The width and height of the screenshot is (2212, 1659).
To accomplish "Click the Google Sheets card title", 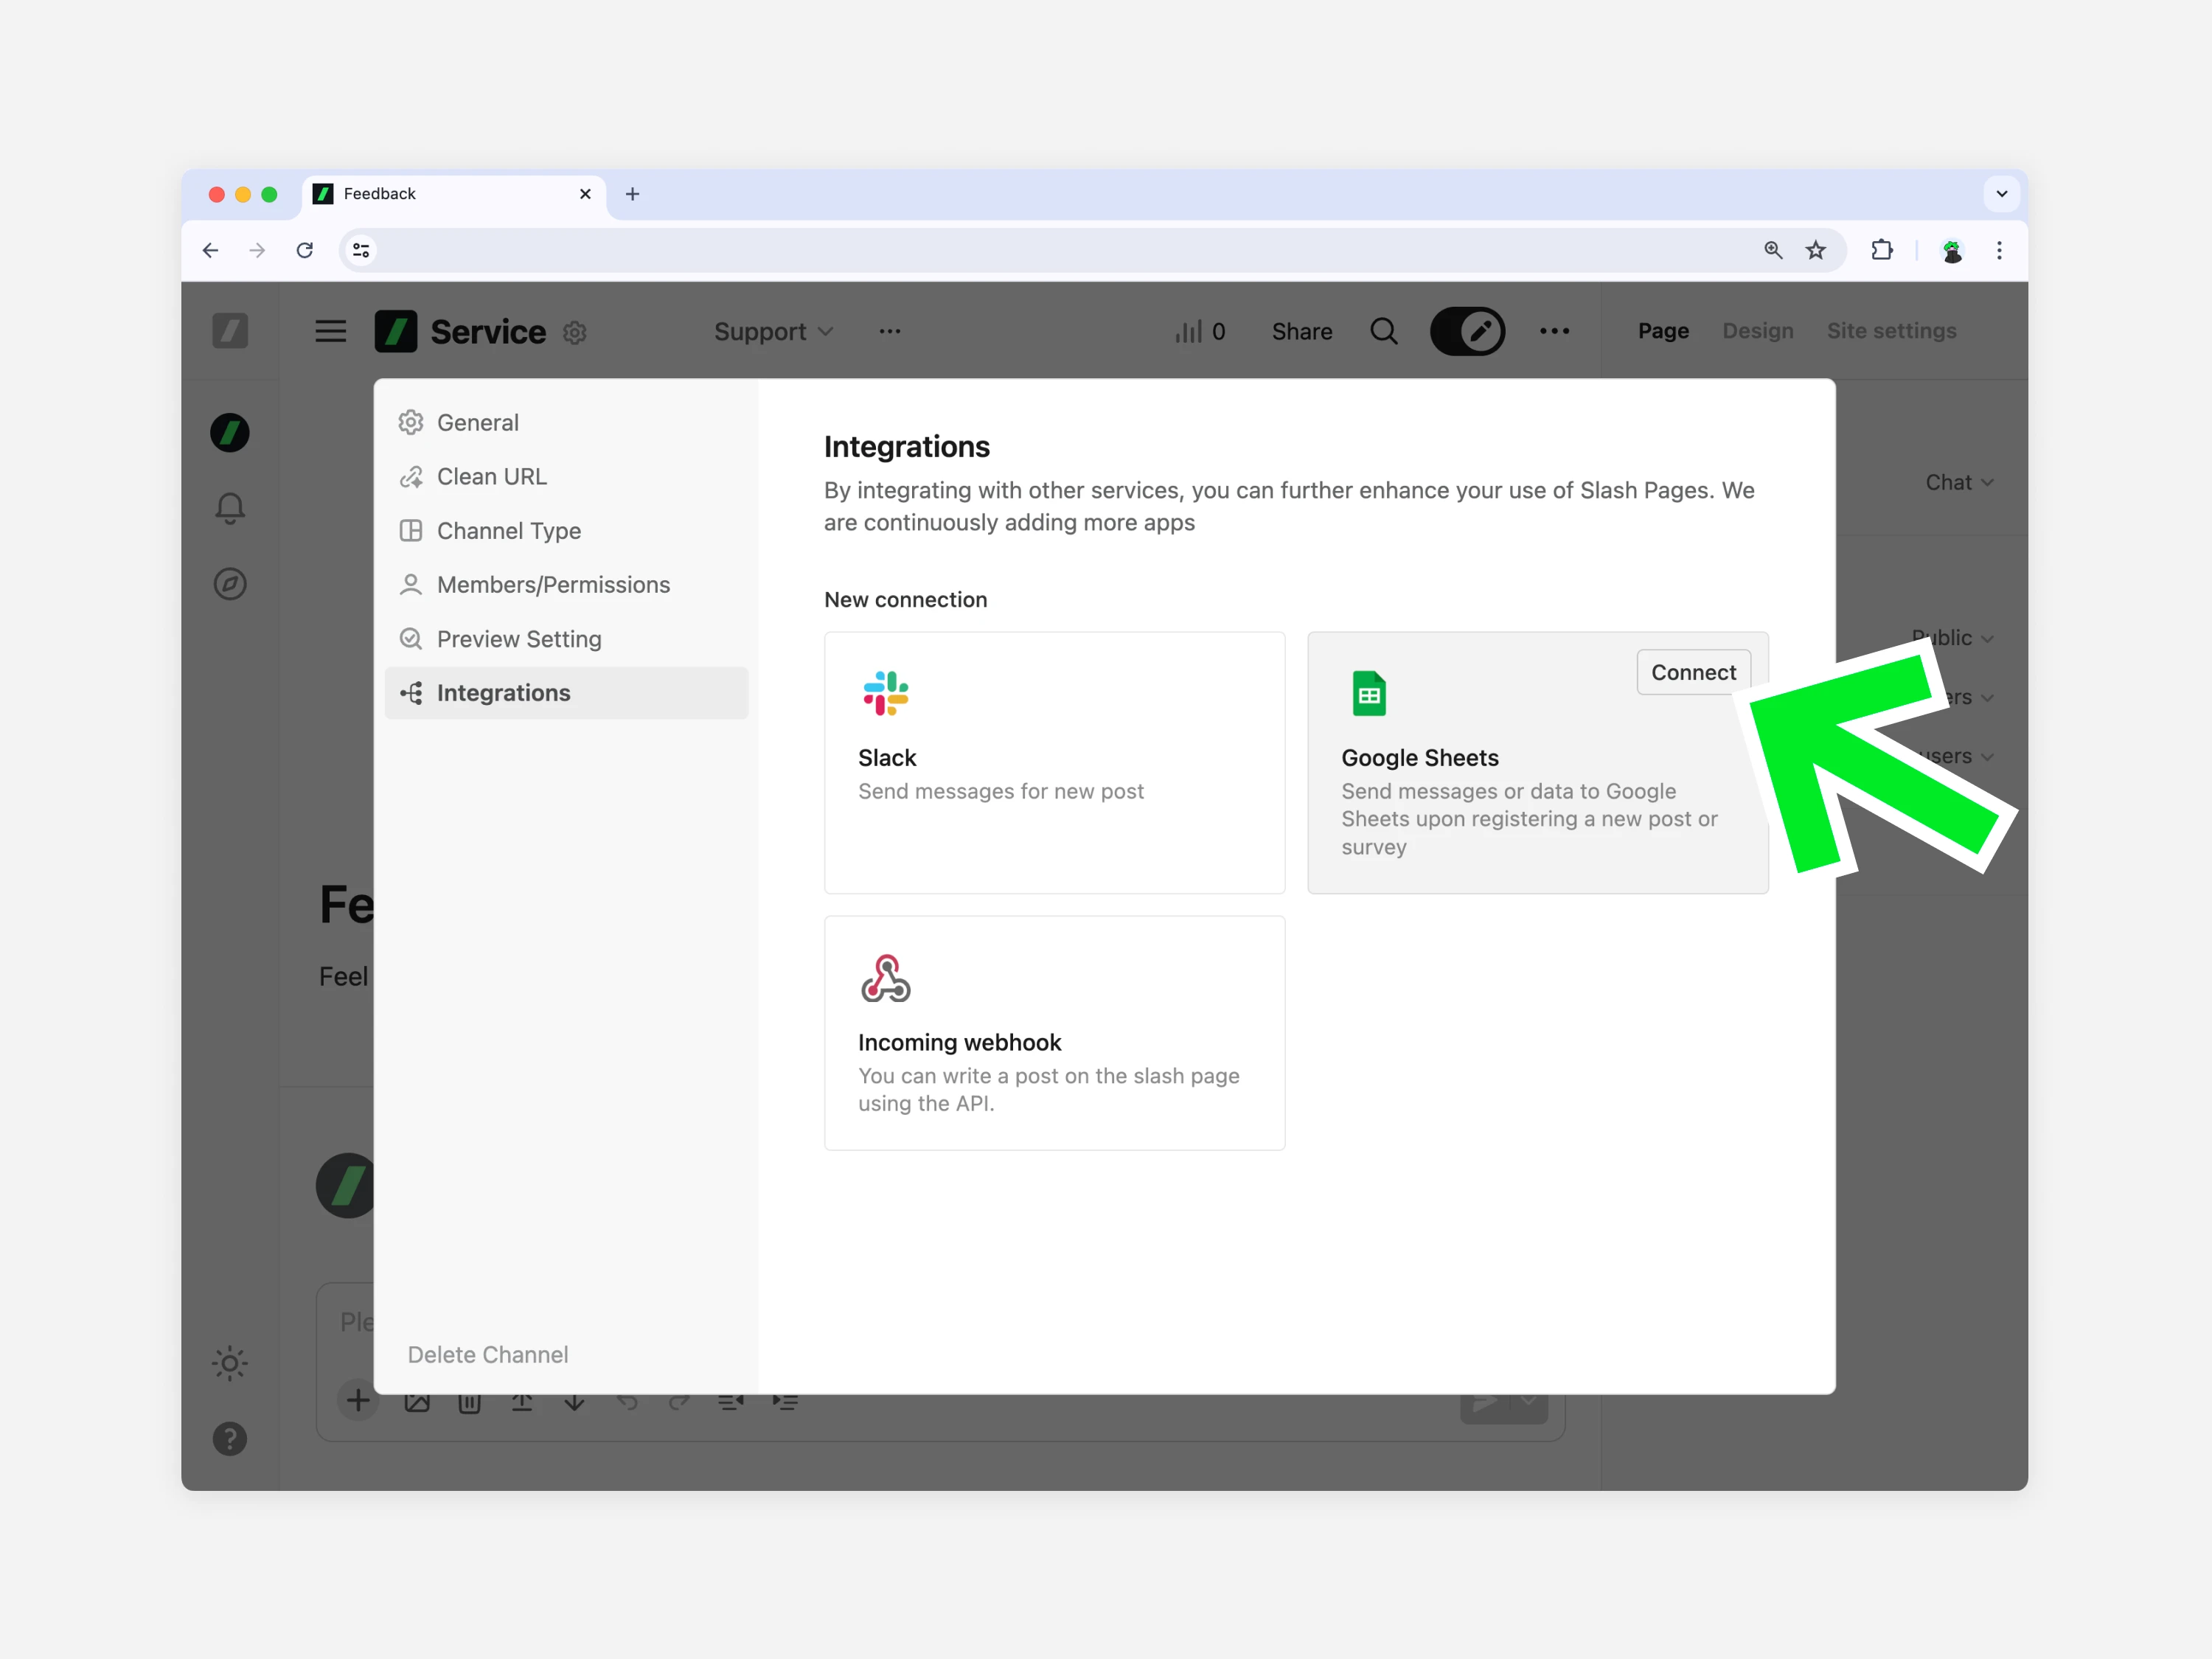I will pos(1419,758).
